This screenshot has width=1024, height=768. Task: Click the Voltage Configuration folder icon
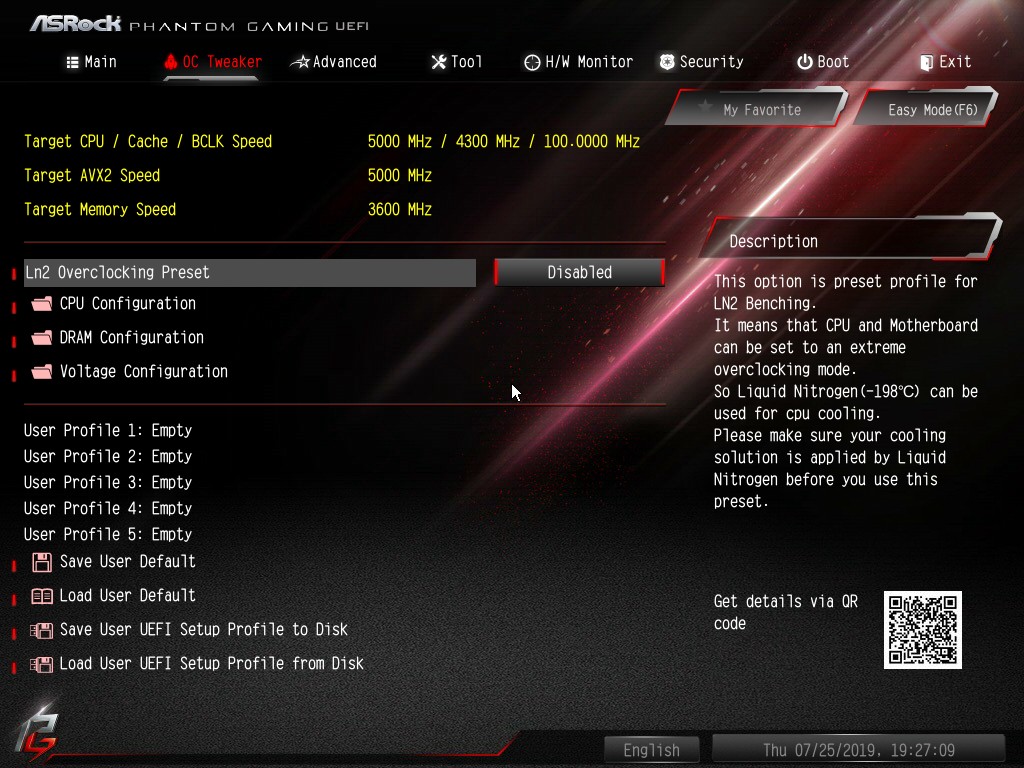pyautogui.click(x=41, y=372)
